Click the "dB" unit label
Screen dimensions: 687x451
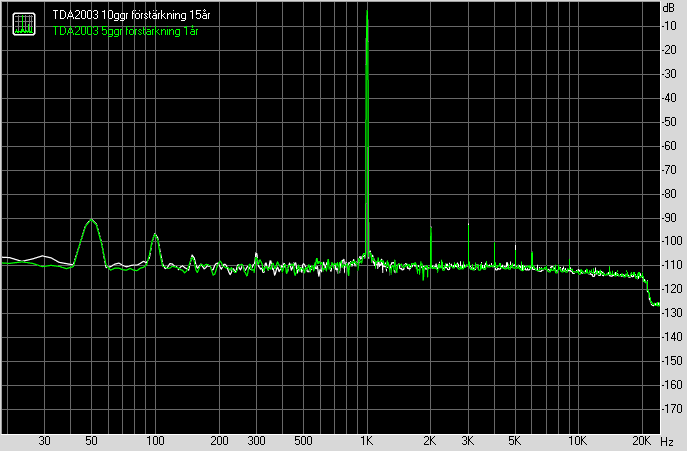click(669, 8)
